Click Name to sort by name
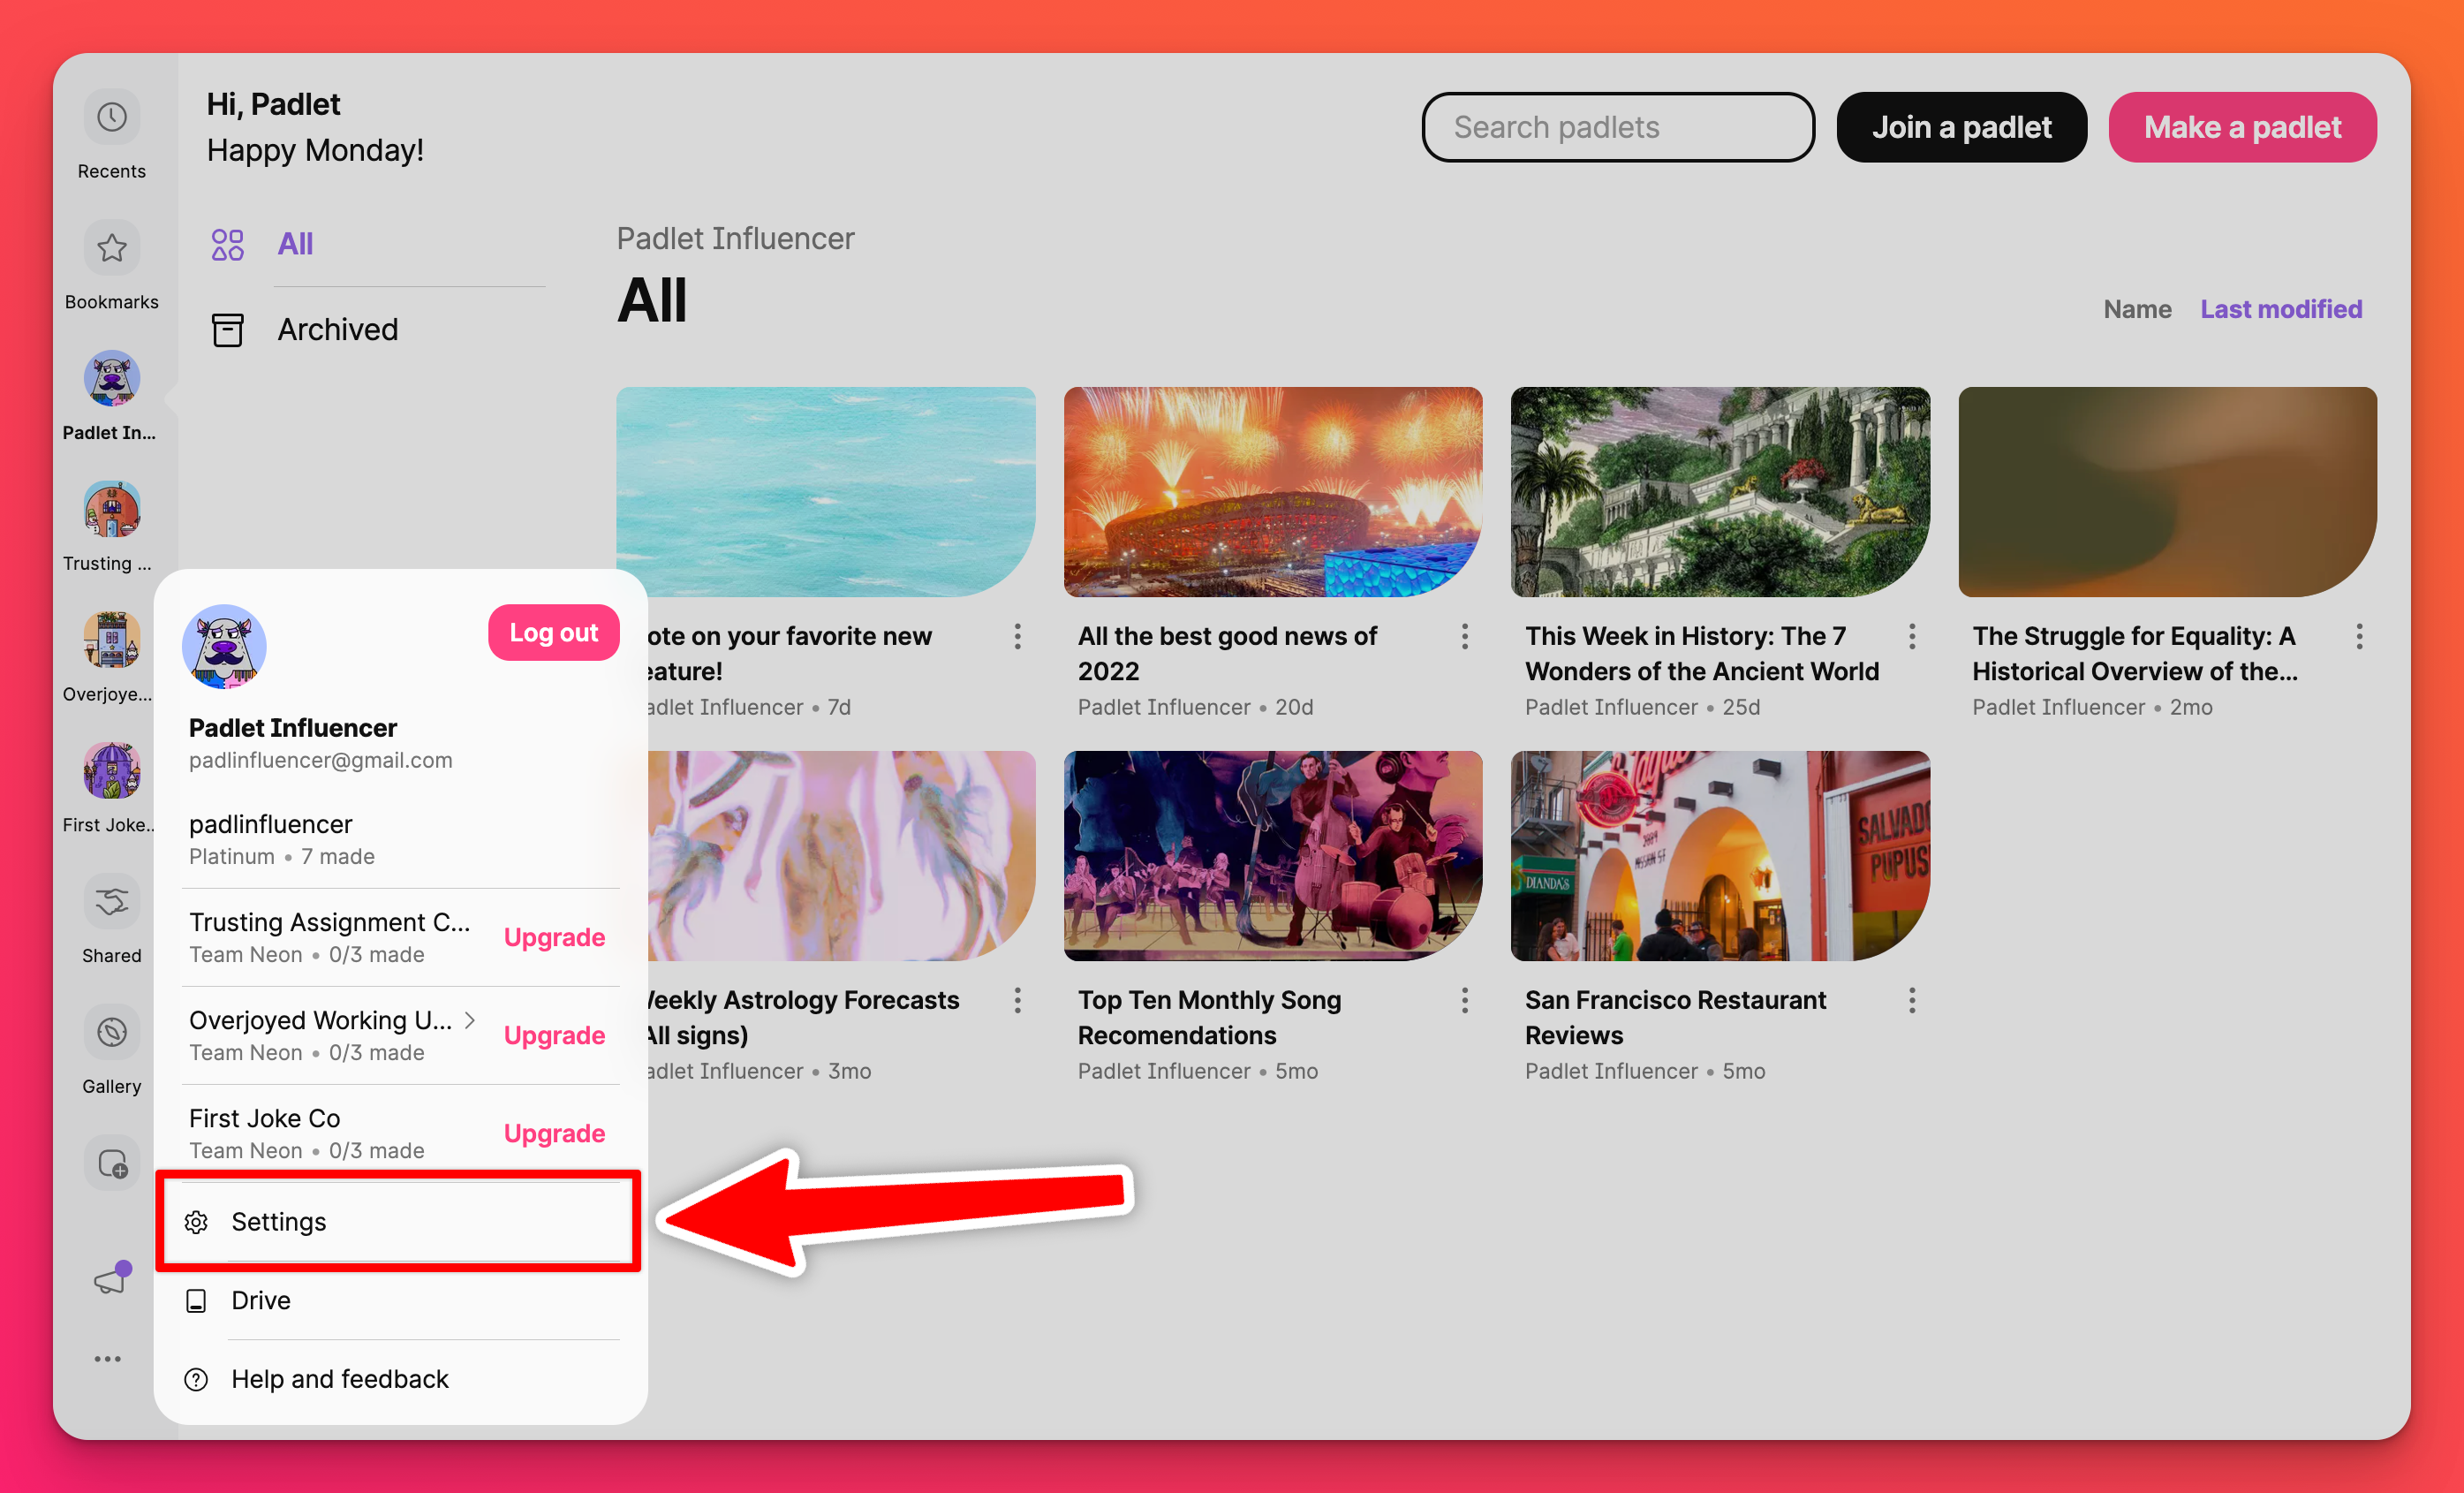This screenshot has width=2464, height=1493. [x=2136, y=308]
